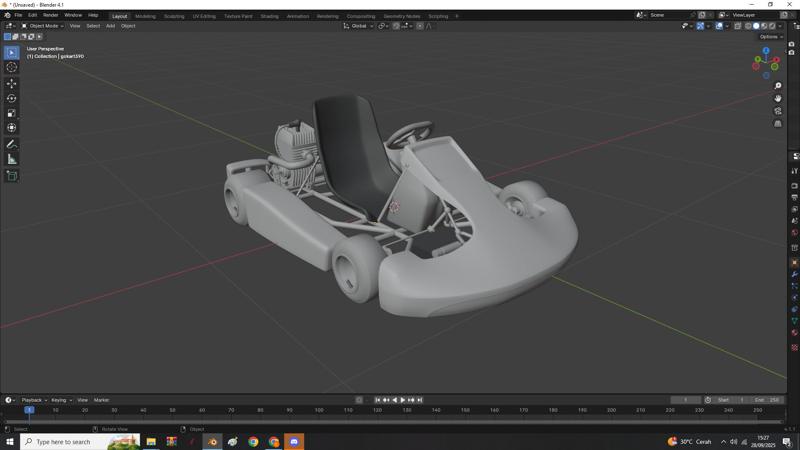Switch to rendered viewport shading
Image resolution: width=800 pixels, height=450 pixels.
[772, 26]
